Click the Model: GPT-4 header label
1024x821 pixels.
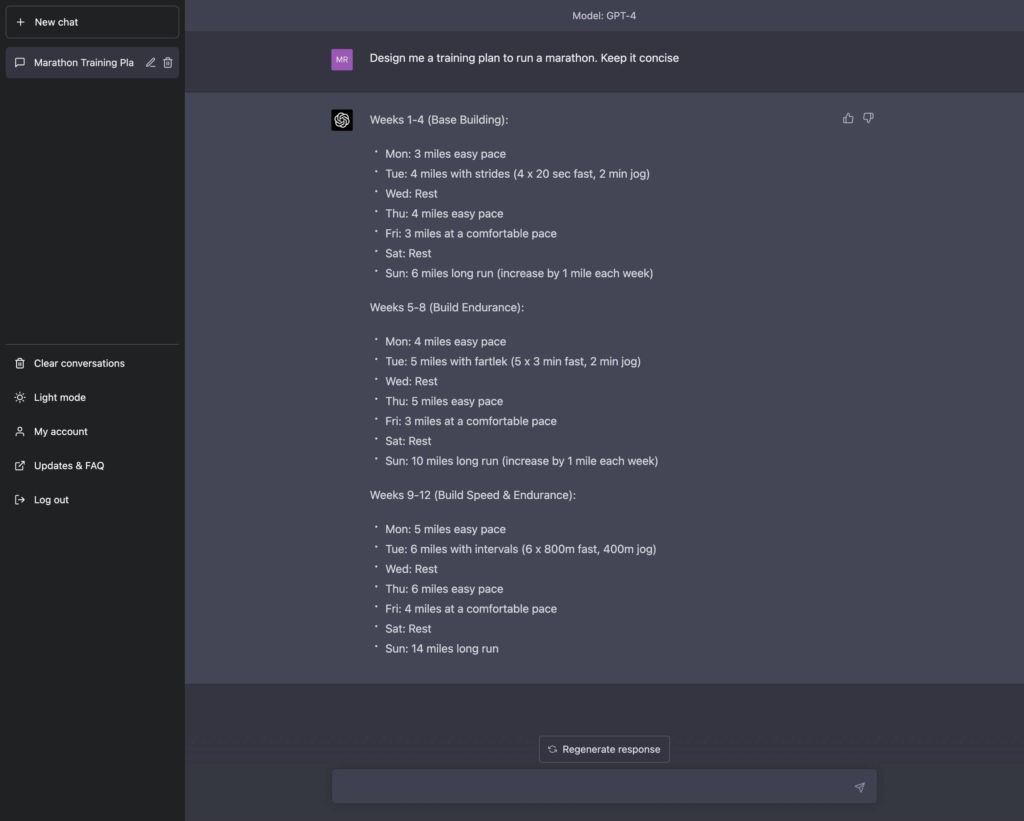[603, 15]
